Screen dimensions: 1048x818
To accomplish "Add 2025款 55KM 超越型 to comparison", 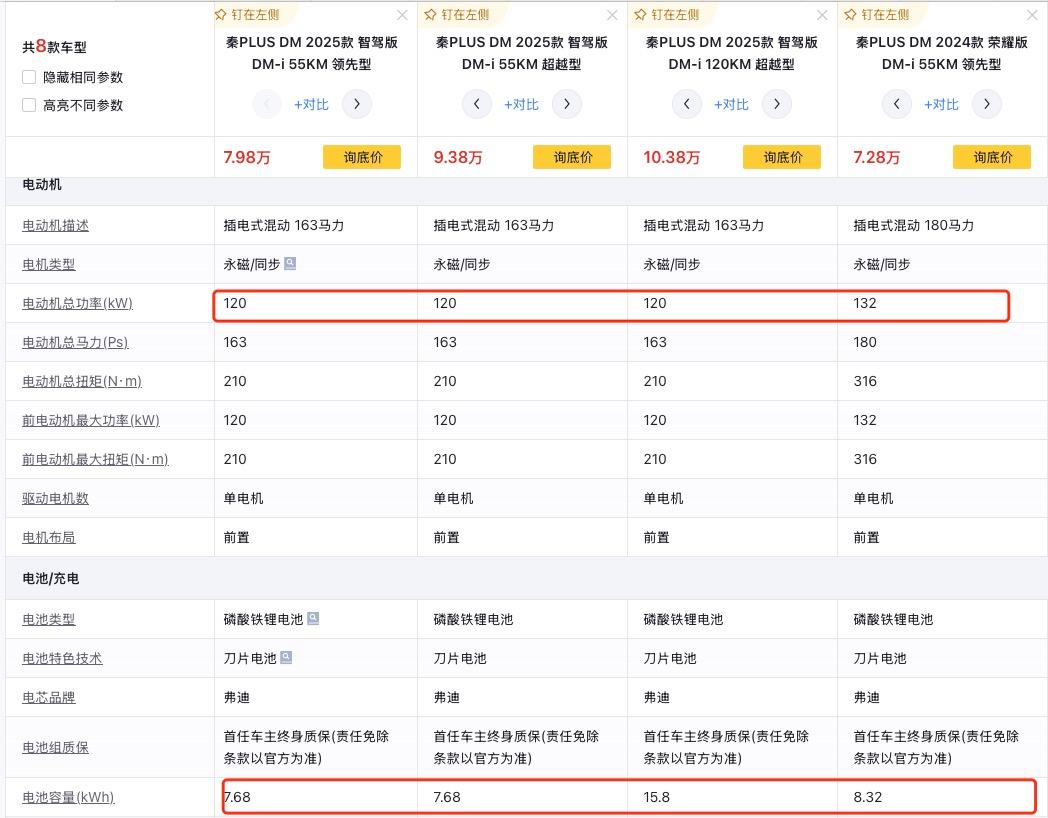I will [521, 105].
